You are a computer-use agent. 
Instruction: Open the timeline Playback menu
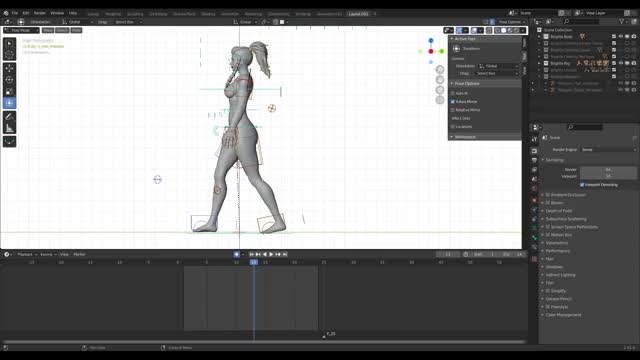26,254
